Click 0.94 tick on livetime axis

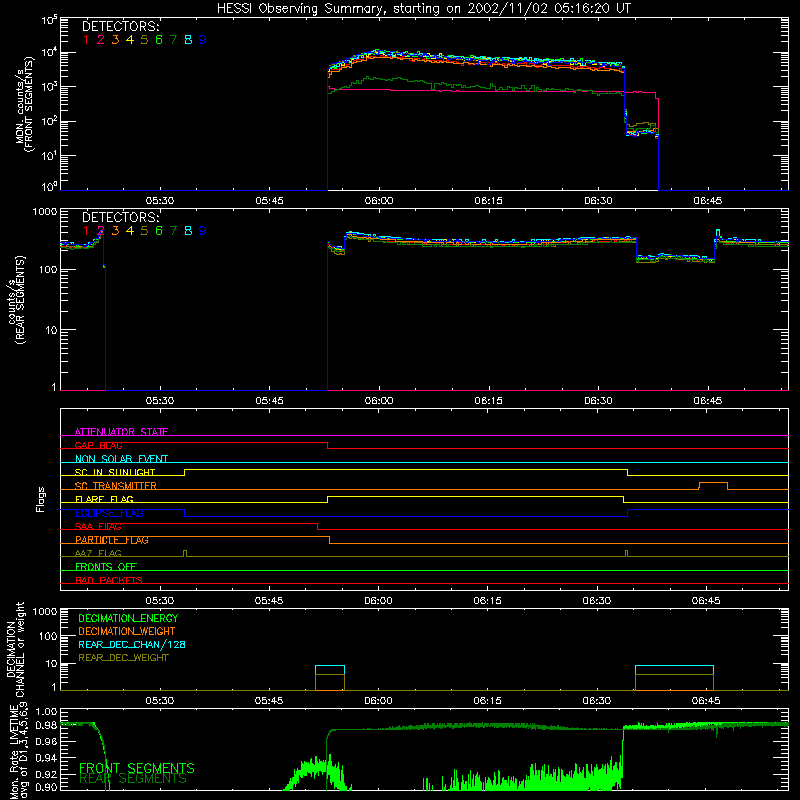tap(46, 758)
